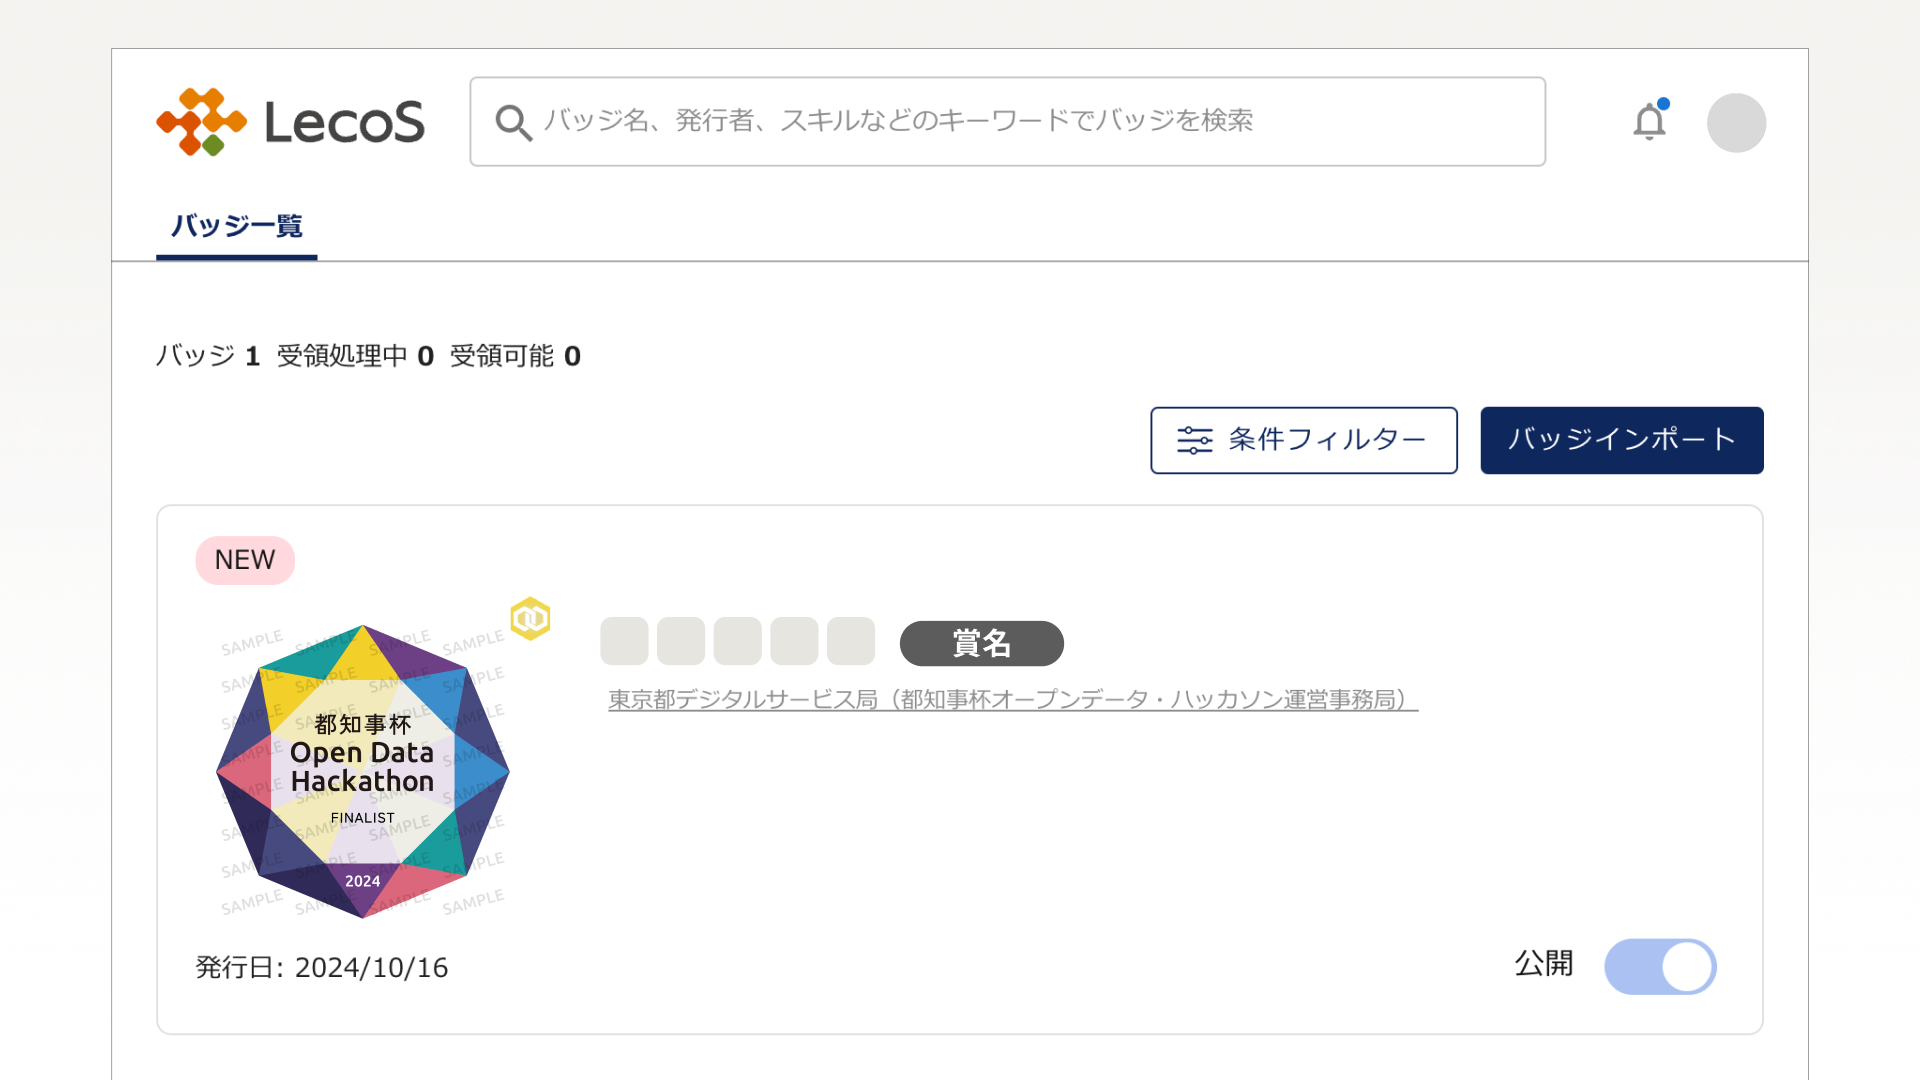Open the notifications bell
The image size is (1920, 1080).
[x=1649, y=123]
